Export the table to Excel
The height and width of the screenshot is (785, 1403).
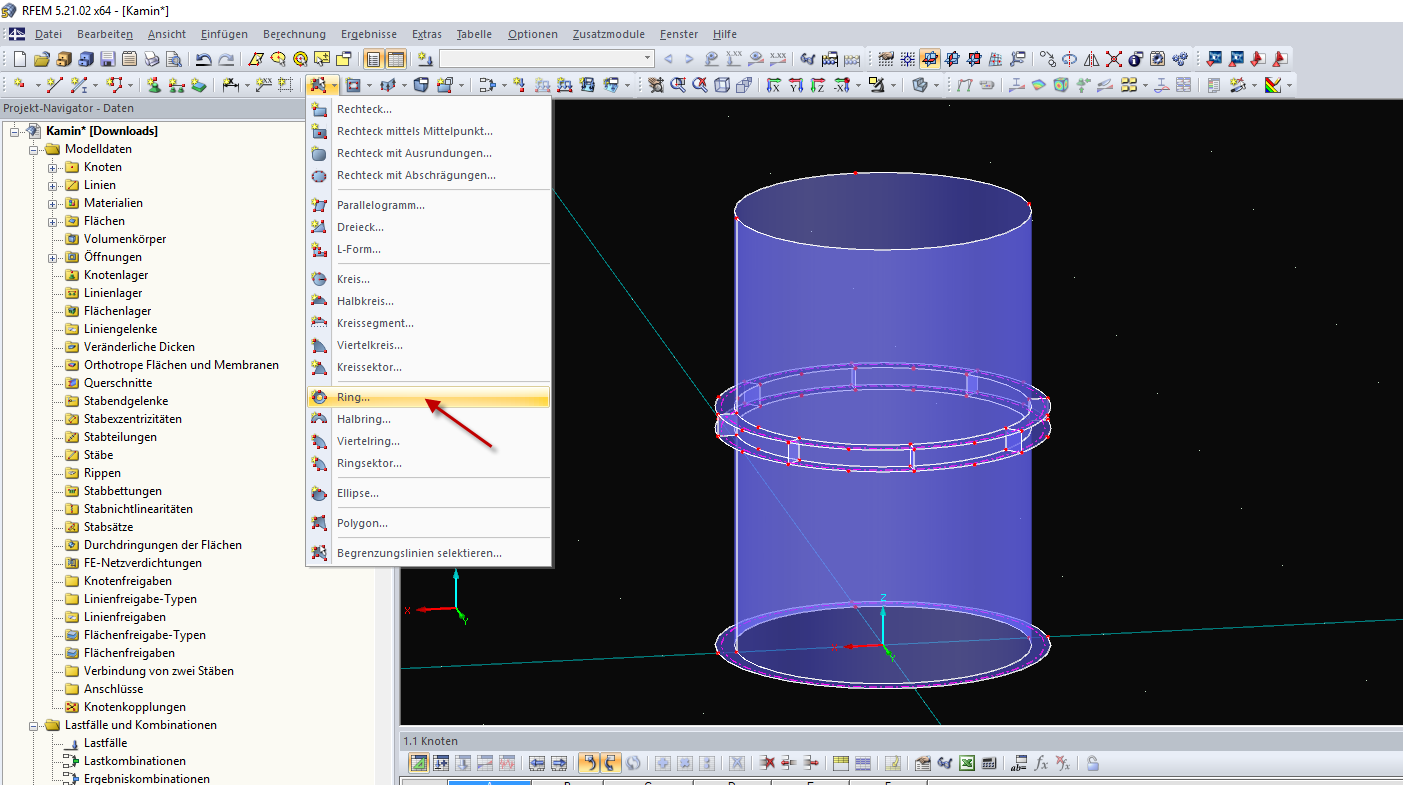pos(967,762)
